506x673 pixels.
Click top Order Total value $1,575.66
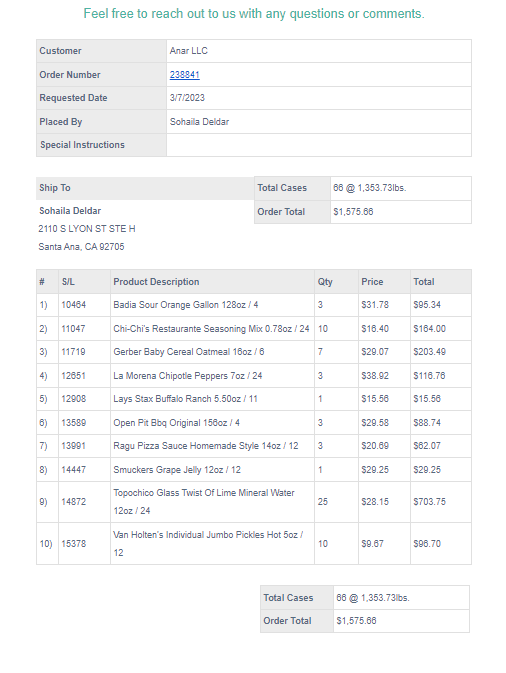pyautogui.click(x=353, y=212)
